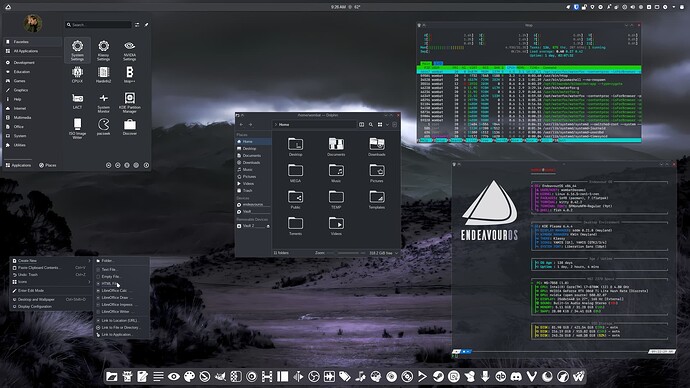Launch Discover from the favorites

tap(129, 127)
